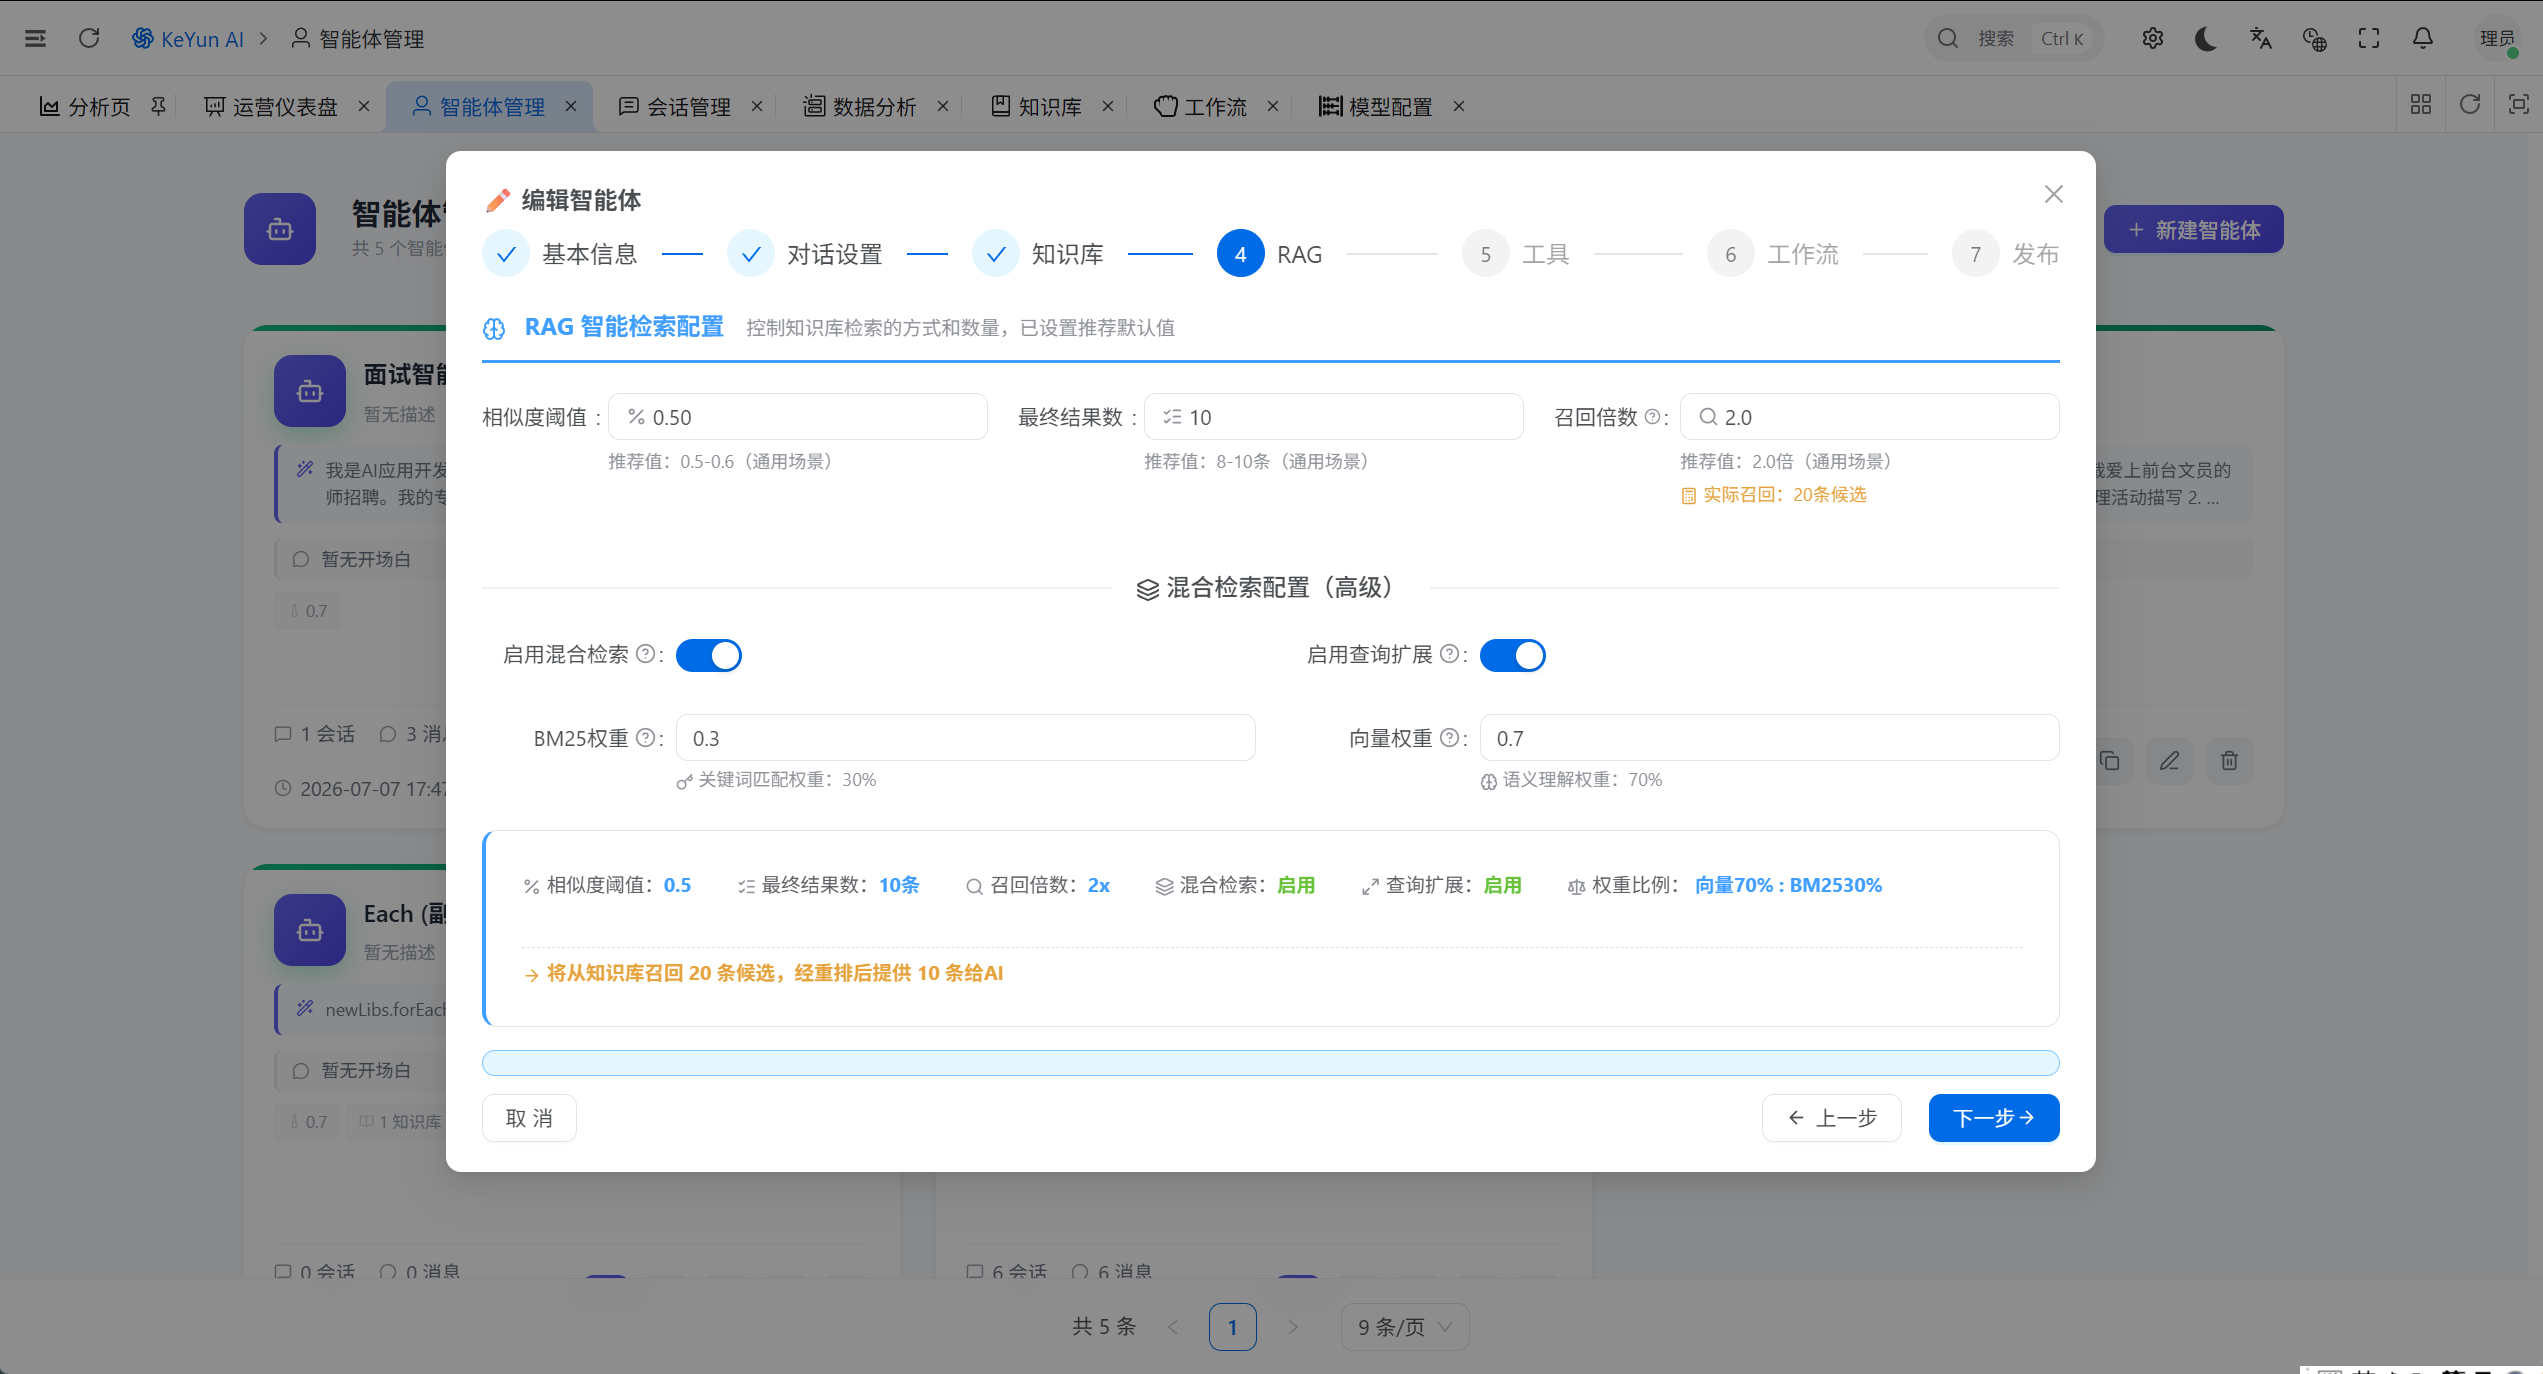Viewport: 2543px width, 1374px height.
Task: Click 启用混合检索 help icon
Action: coord(646,654)
